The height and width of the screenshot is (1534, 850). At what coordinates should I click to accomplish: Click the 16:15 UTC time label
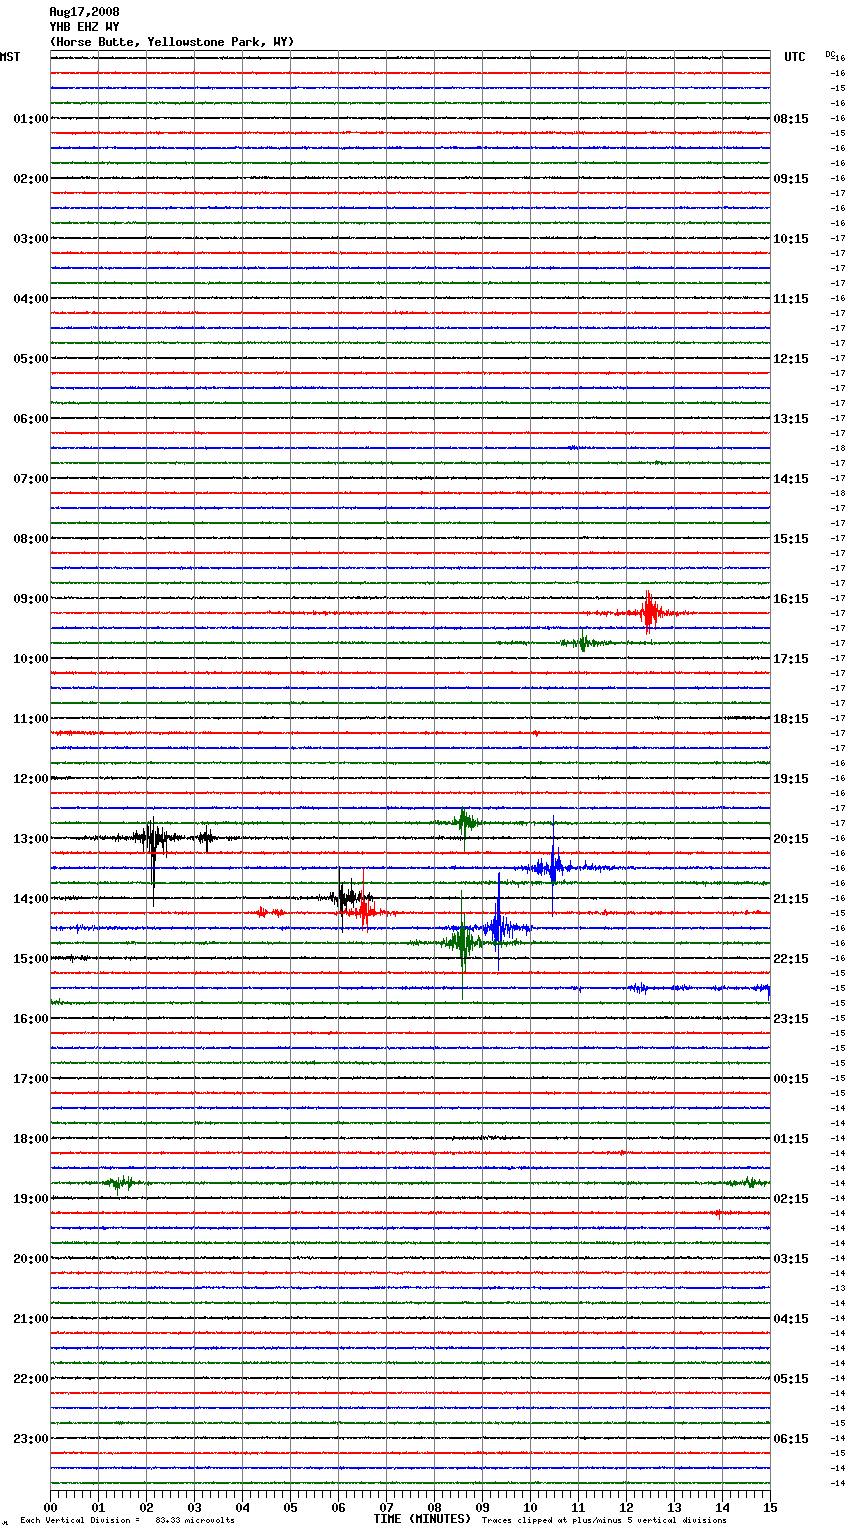791,599
